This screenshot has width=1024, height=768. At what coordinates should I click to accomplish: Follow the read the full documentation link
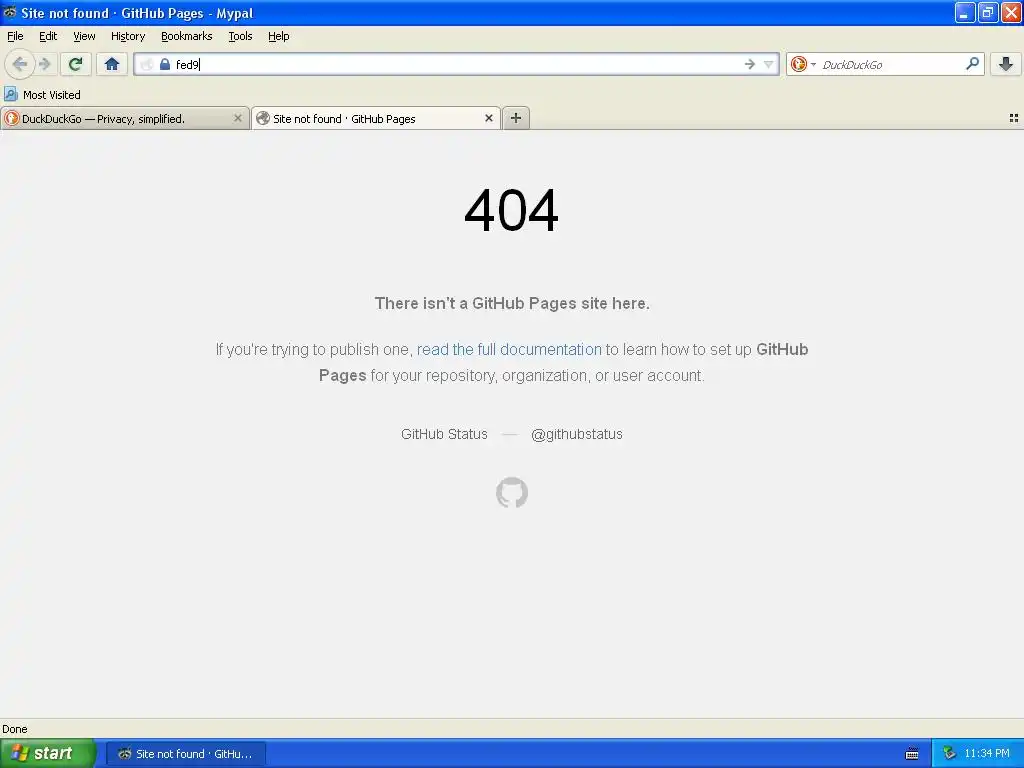tap(509, 349)
